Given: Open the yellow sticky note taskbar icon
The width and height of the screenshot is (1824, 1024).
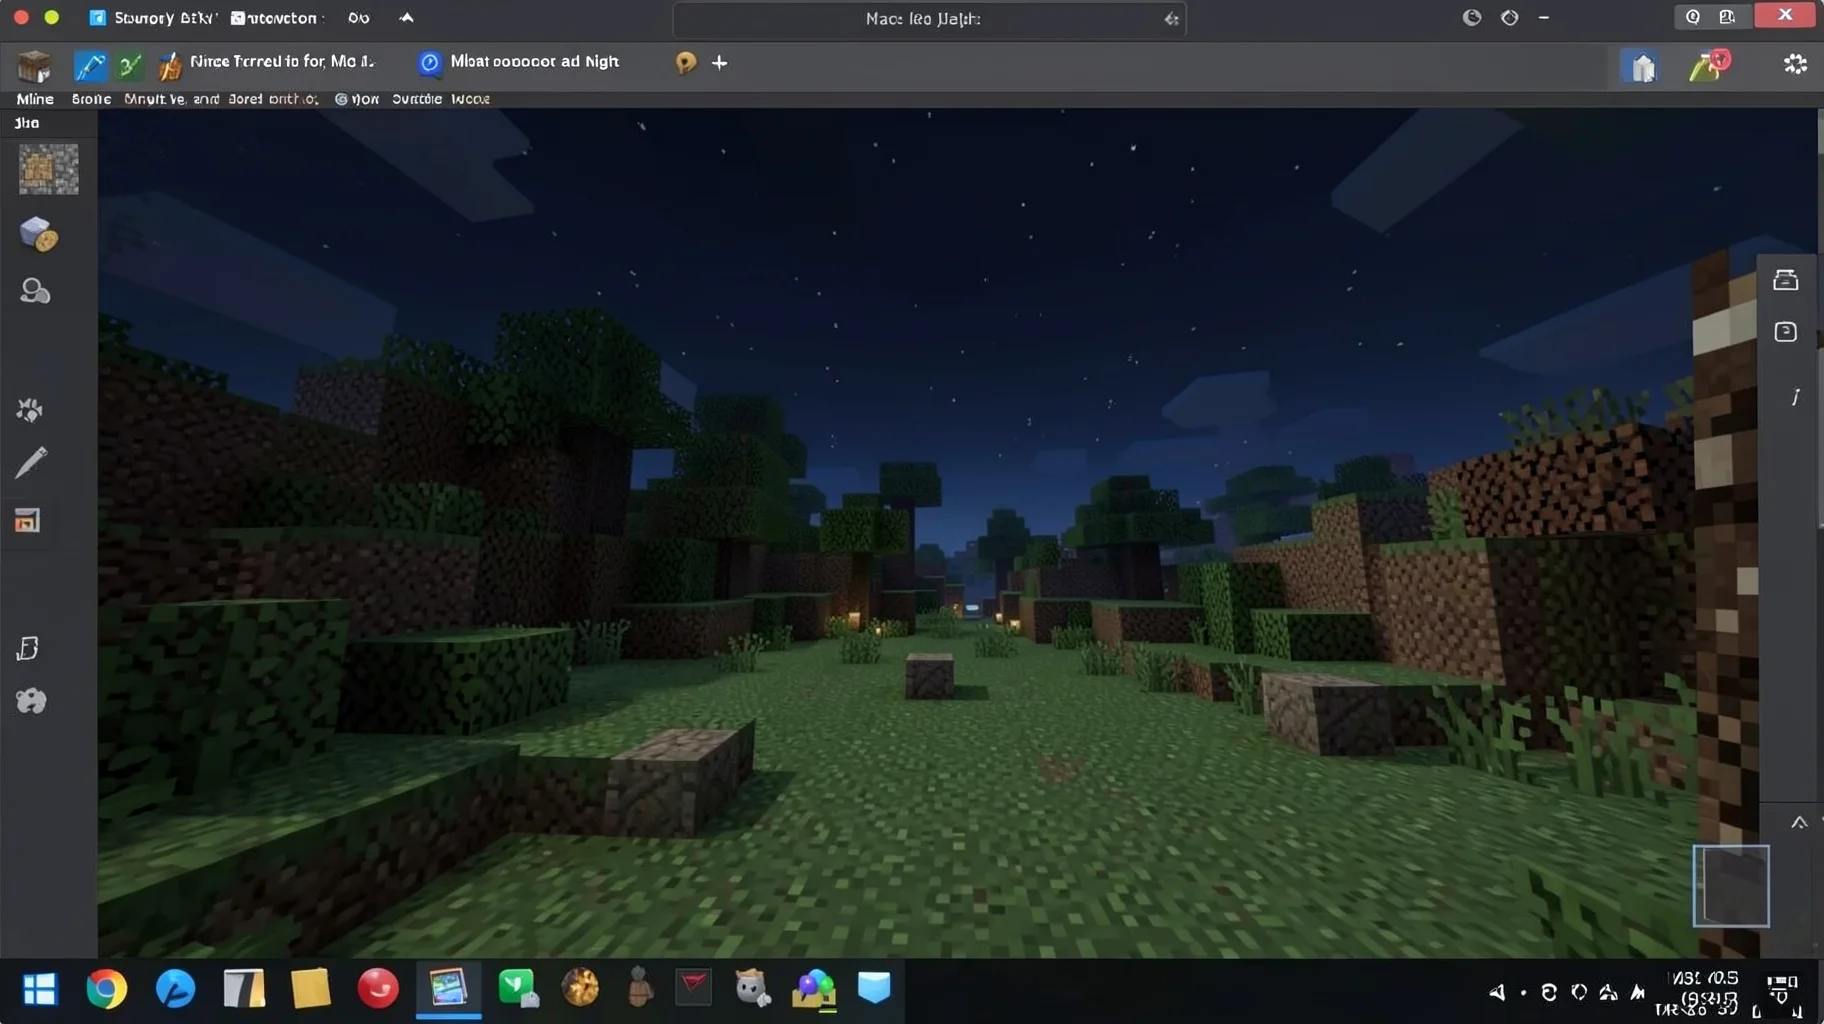Looking at the screenshot, I should tap(310, 988).
